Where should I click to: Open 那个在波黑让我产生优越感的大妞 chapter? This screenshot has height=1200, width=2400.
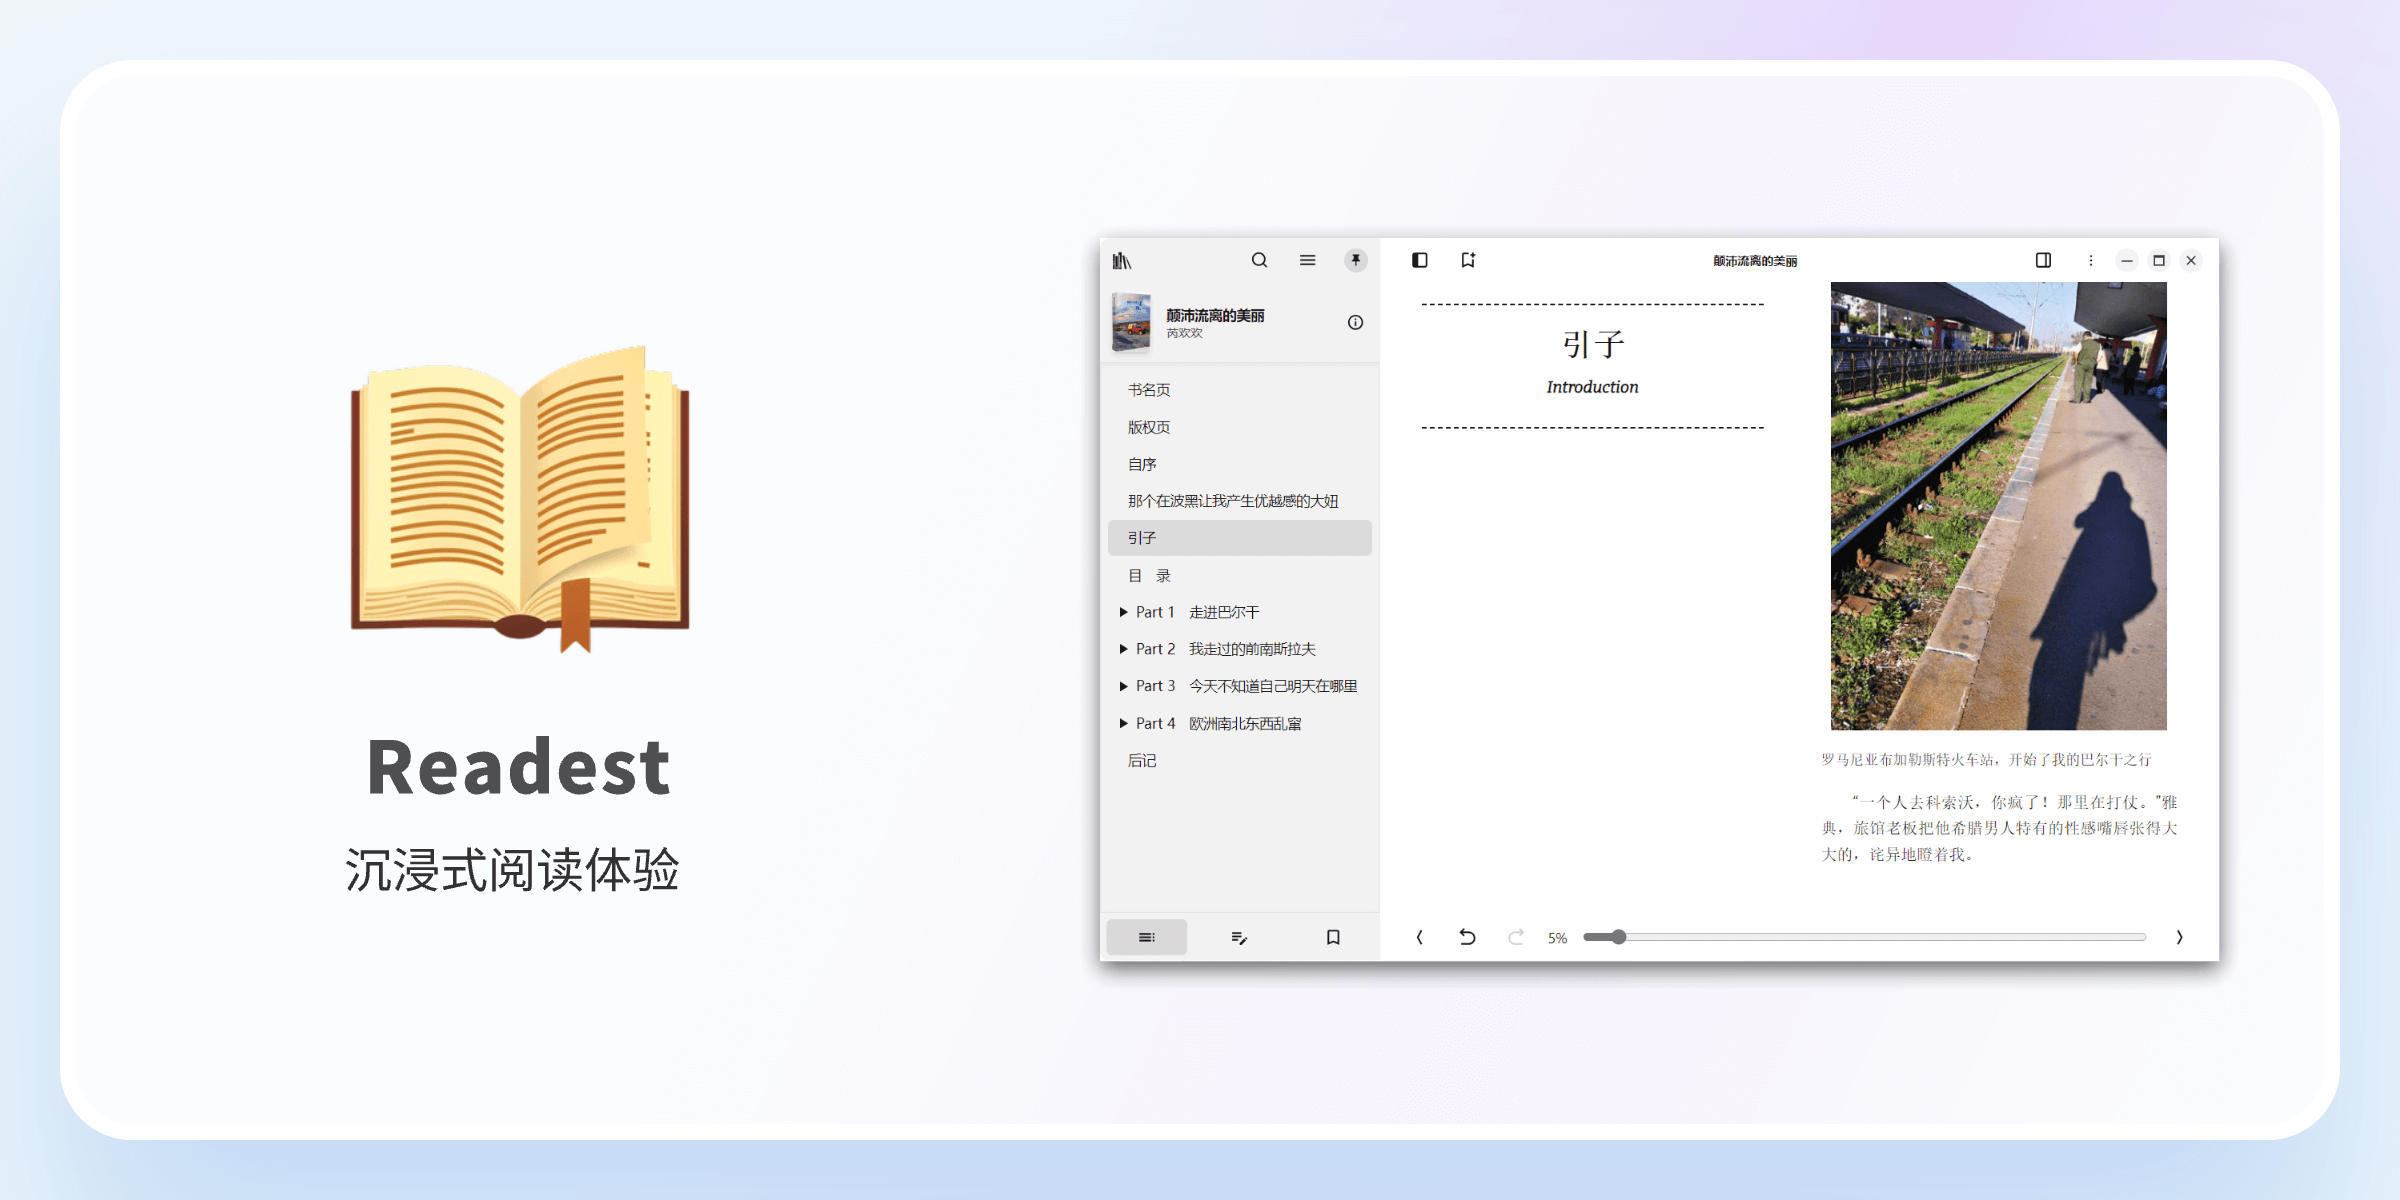(1239, 501)
